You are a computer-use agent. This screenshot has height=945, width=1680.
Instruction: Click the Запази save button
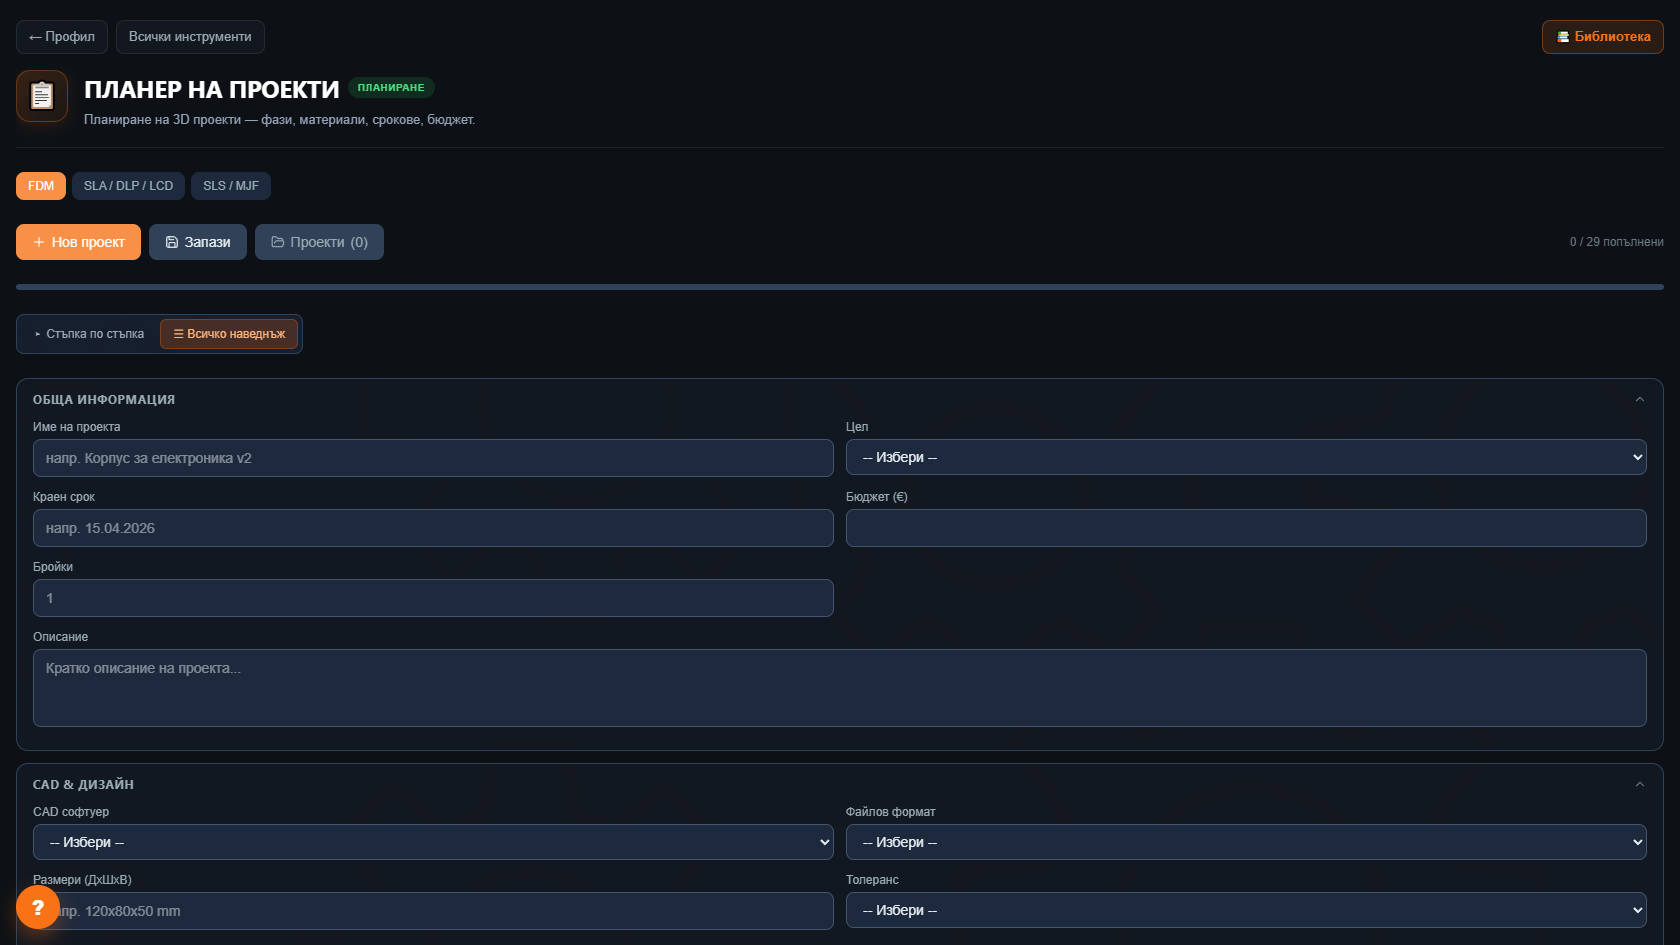(198, 242)
